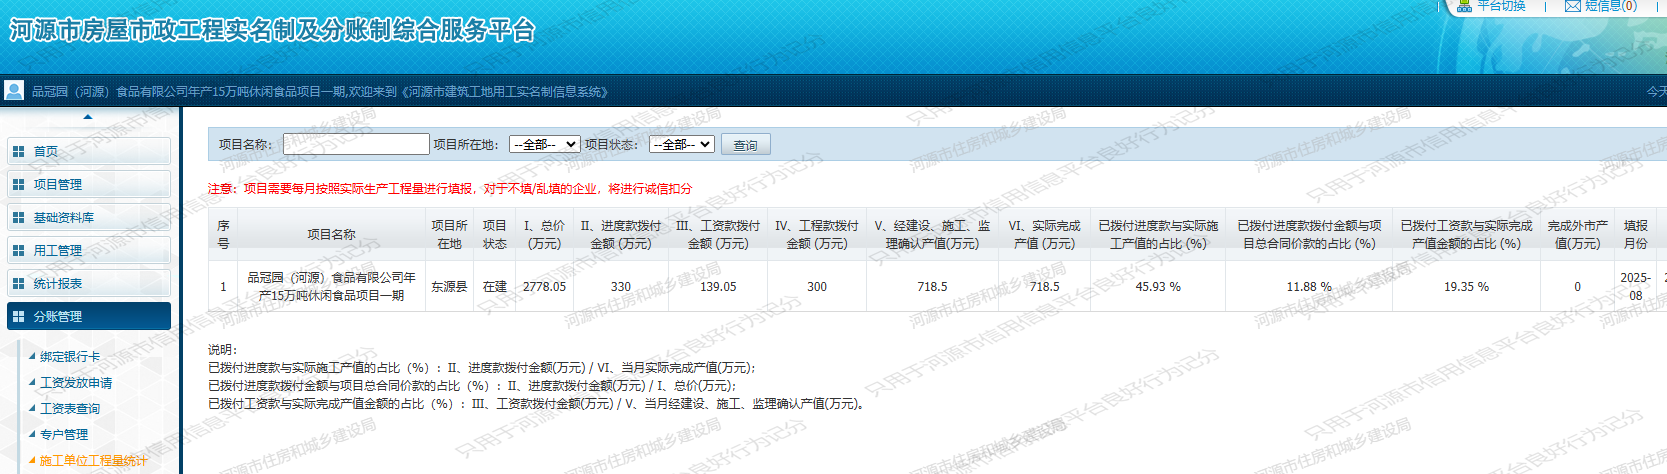Open the 工资表查询 submenu item
This screenshot has height=474, width=1667.
[x=70, y=408]
